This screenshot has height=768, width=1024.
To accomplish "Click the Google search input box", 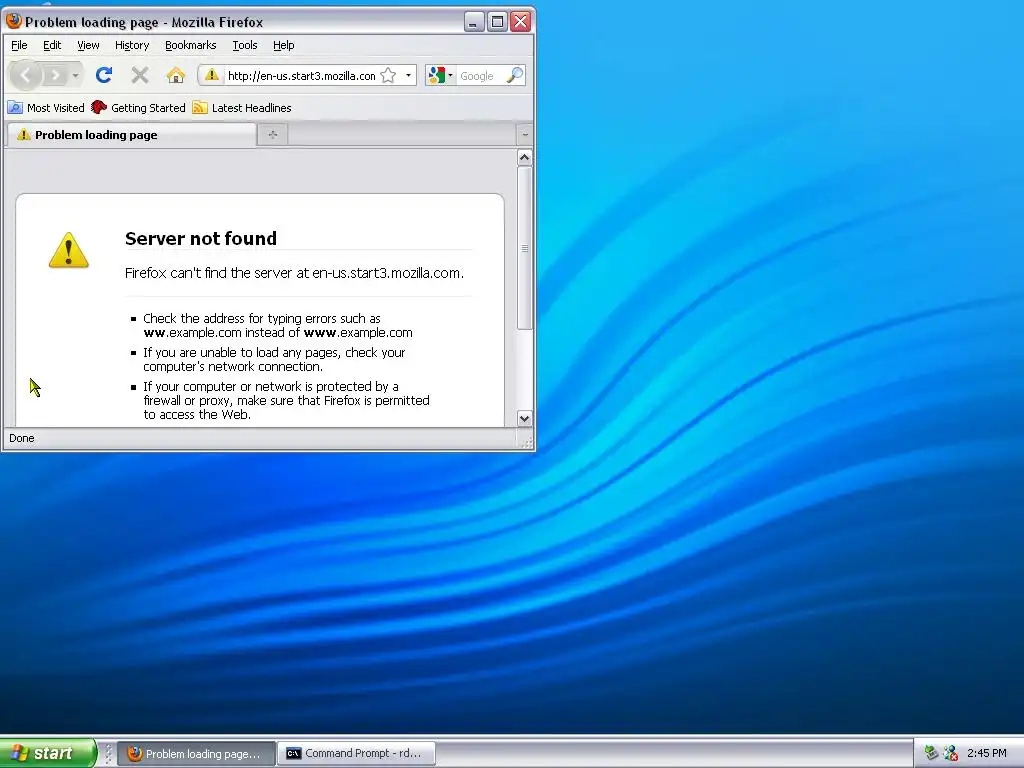I will [482, 76].
